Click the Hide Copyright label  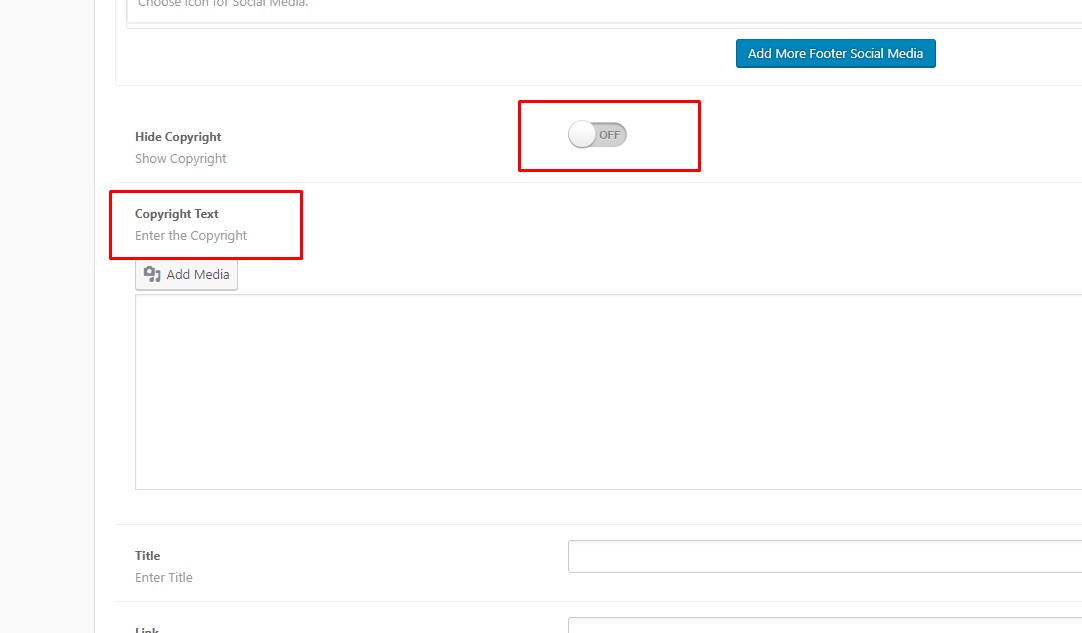click(178, 137)
